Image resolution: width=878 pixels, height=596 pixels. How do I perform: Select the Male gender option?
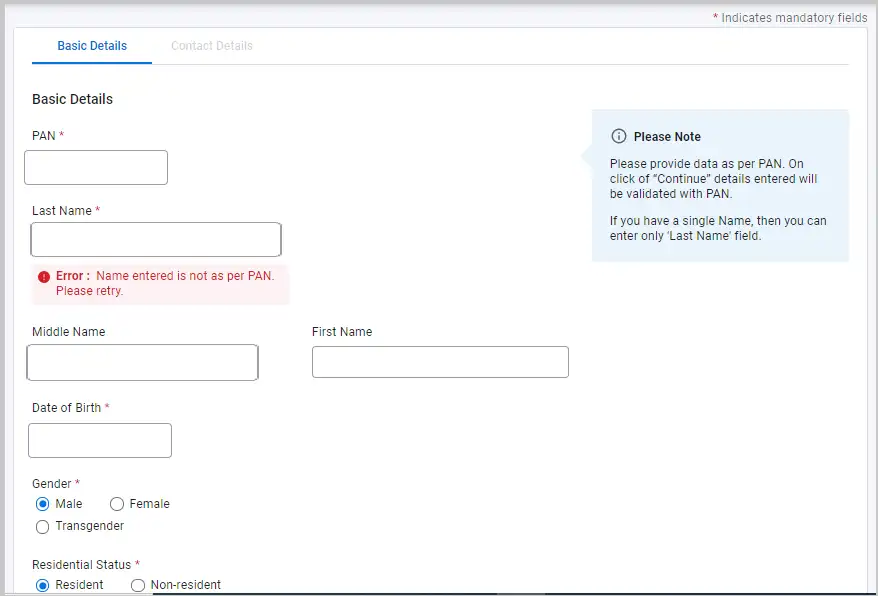pyautogui.click(x=41, y=504)
